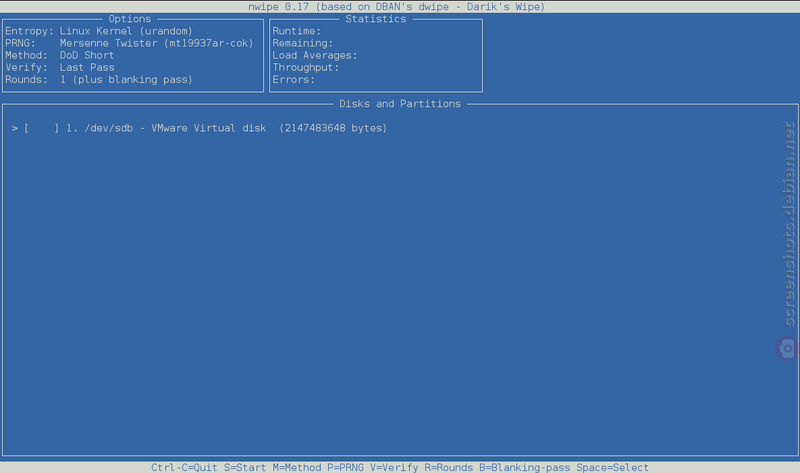
Task: Click the Ctrl-C=Quit shortcut in footer
Action: click(x=184, y=467)
